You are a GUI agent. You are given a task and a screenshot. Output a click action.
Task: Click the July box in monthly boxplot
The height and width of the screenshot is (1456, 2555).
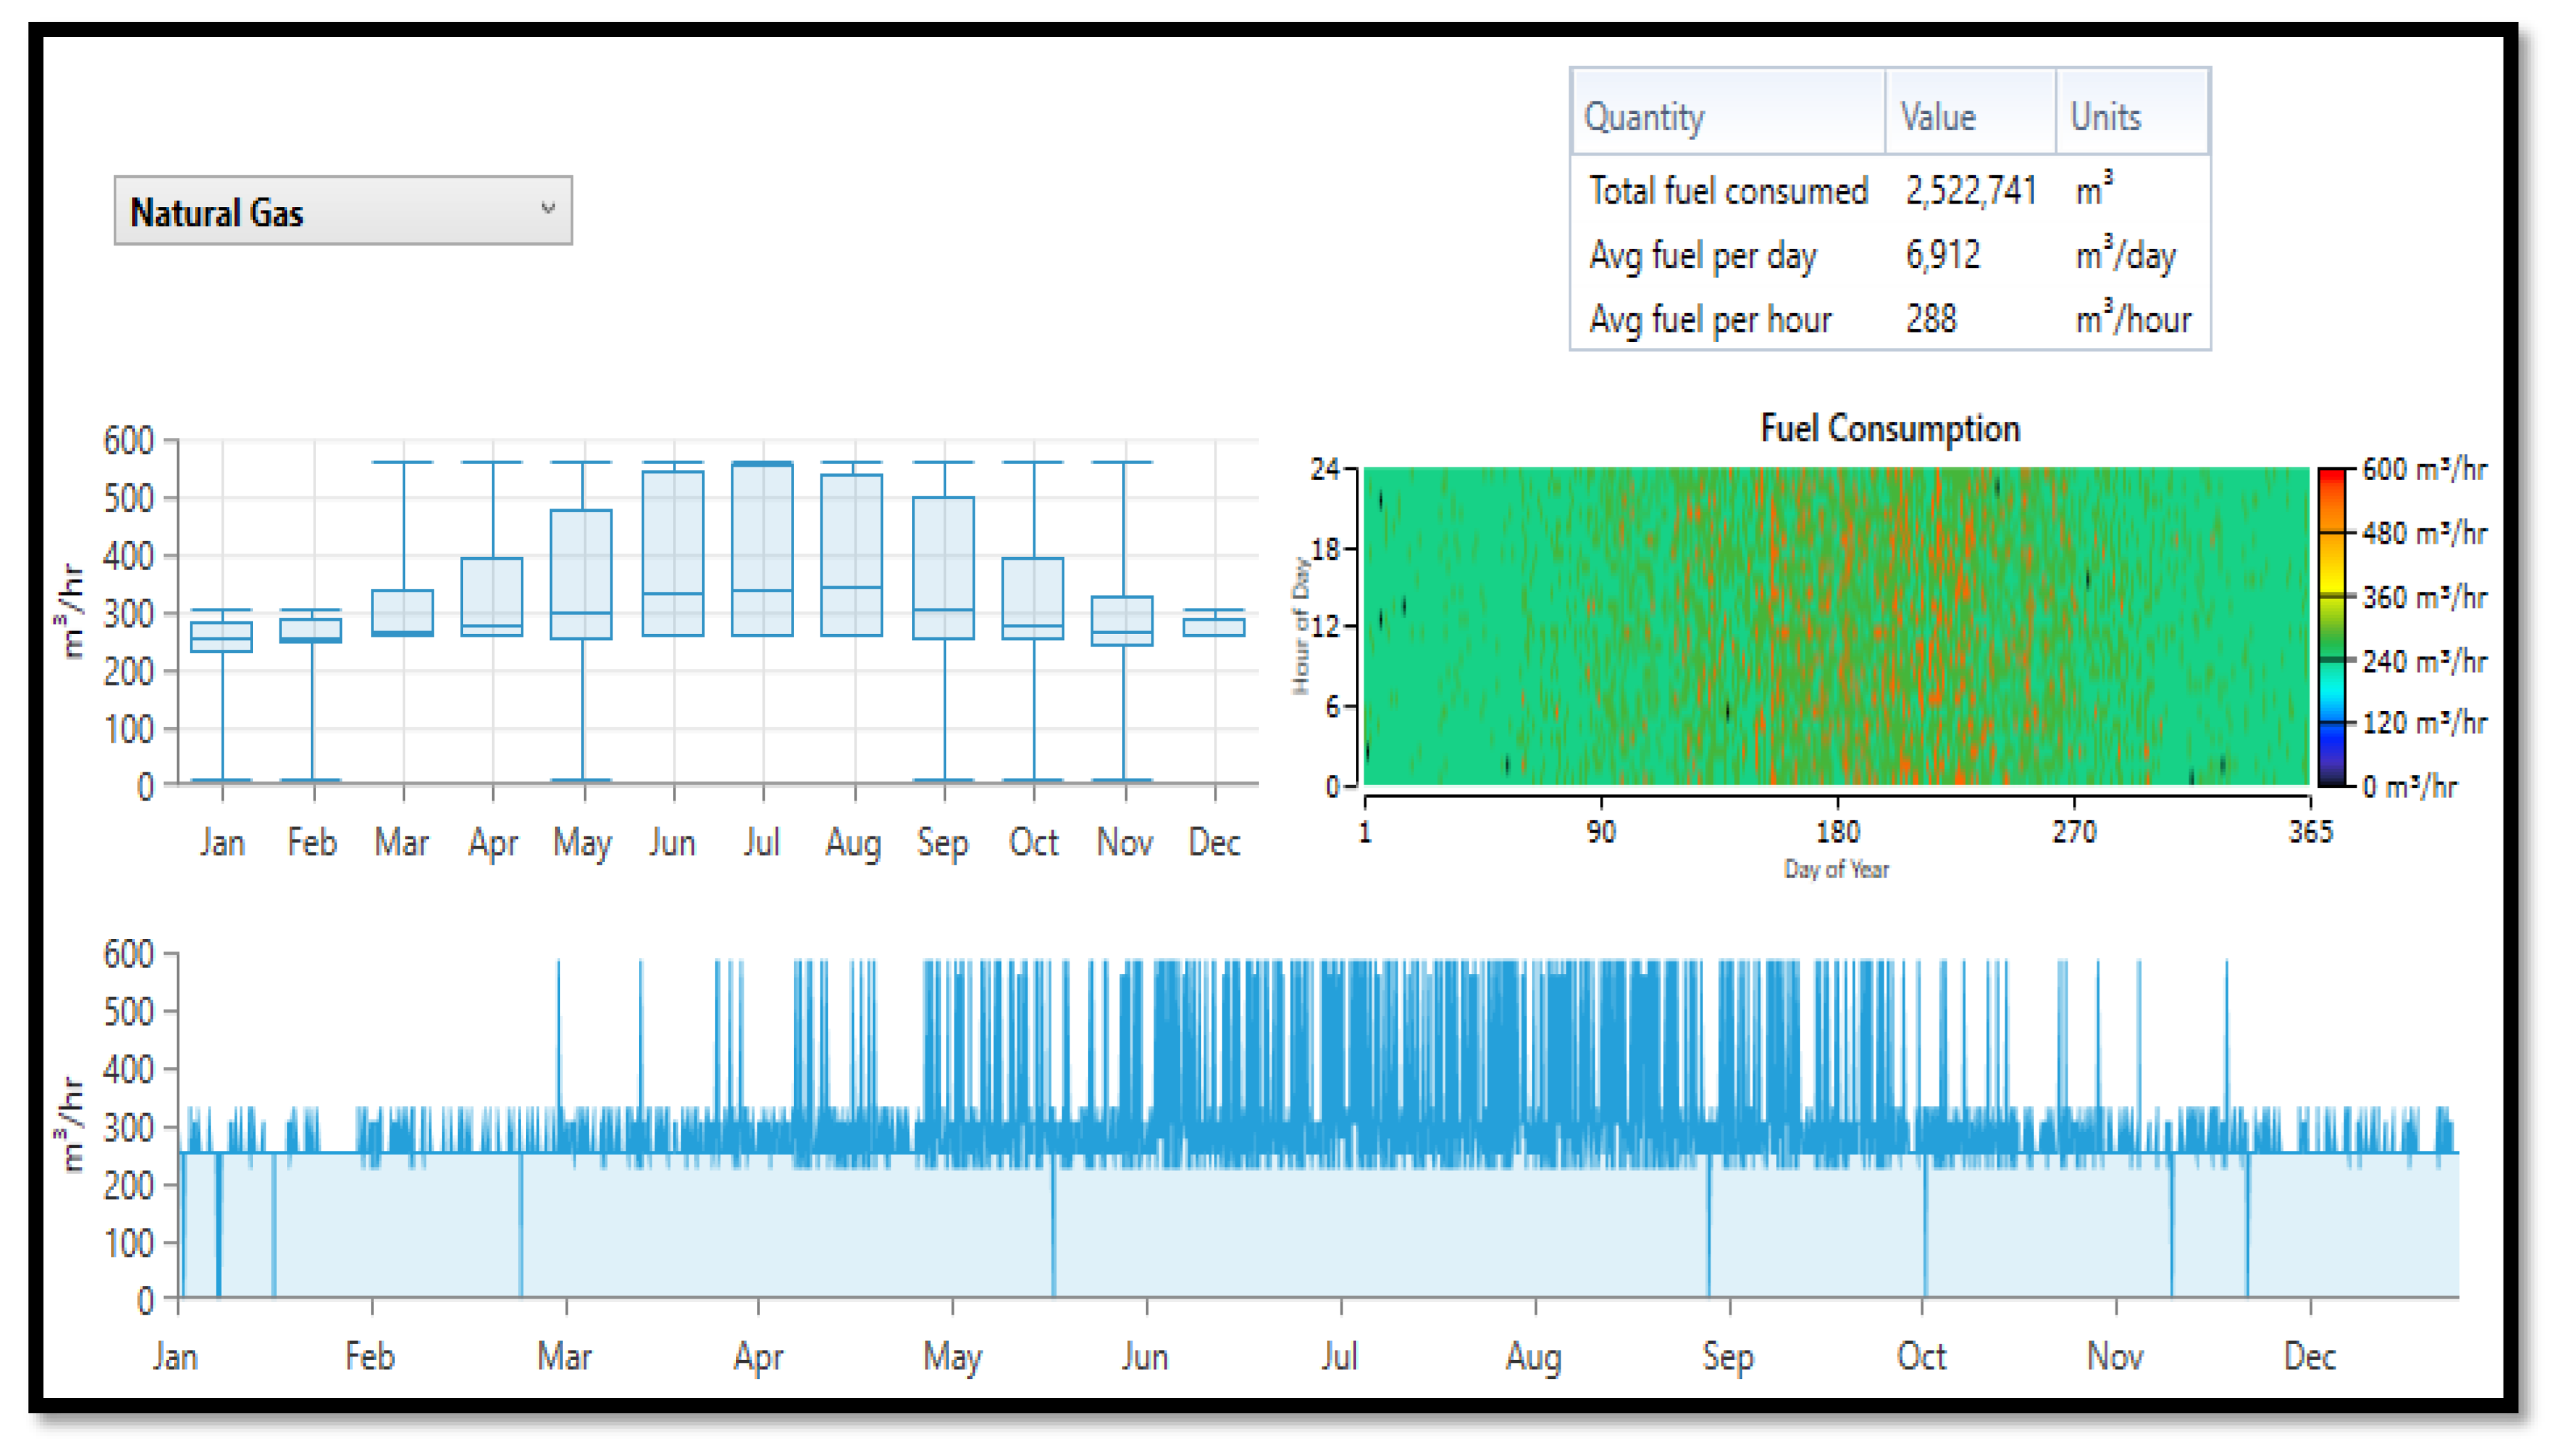(x=762, y=549)
